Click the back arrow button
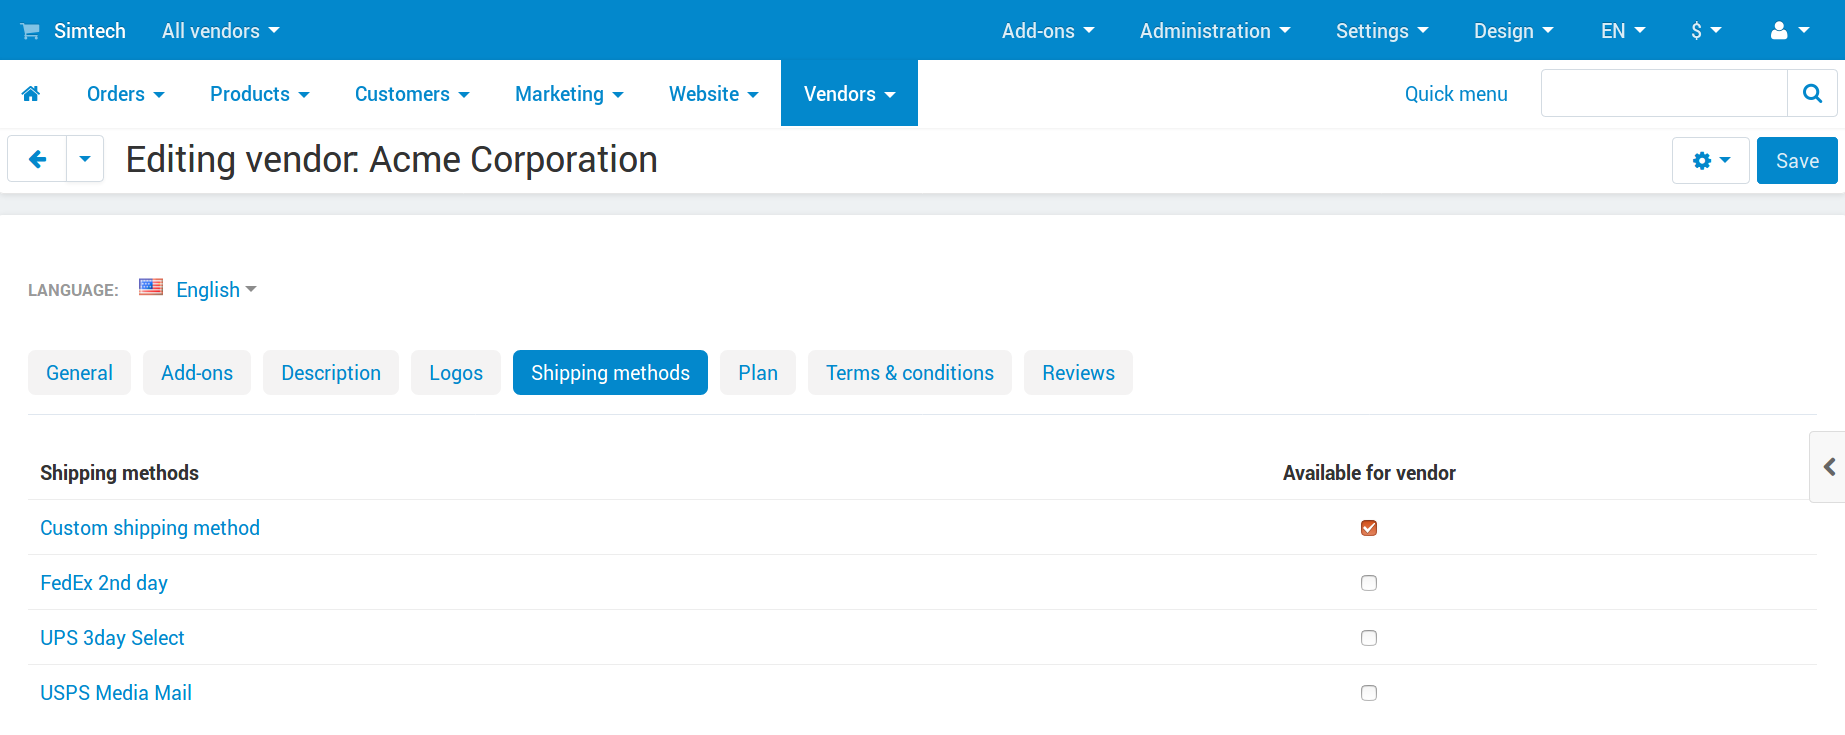 37,159
